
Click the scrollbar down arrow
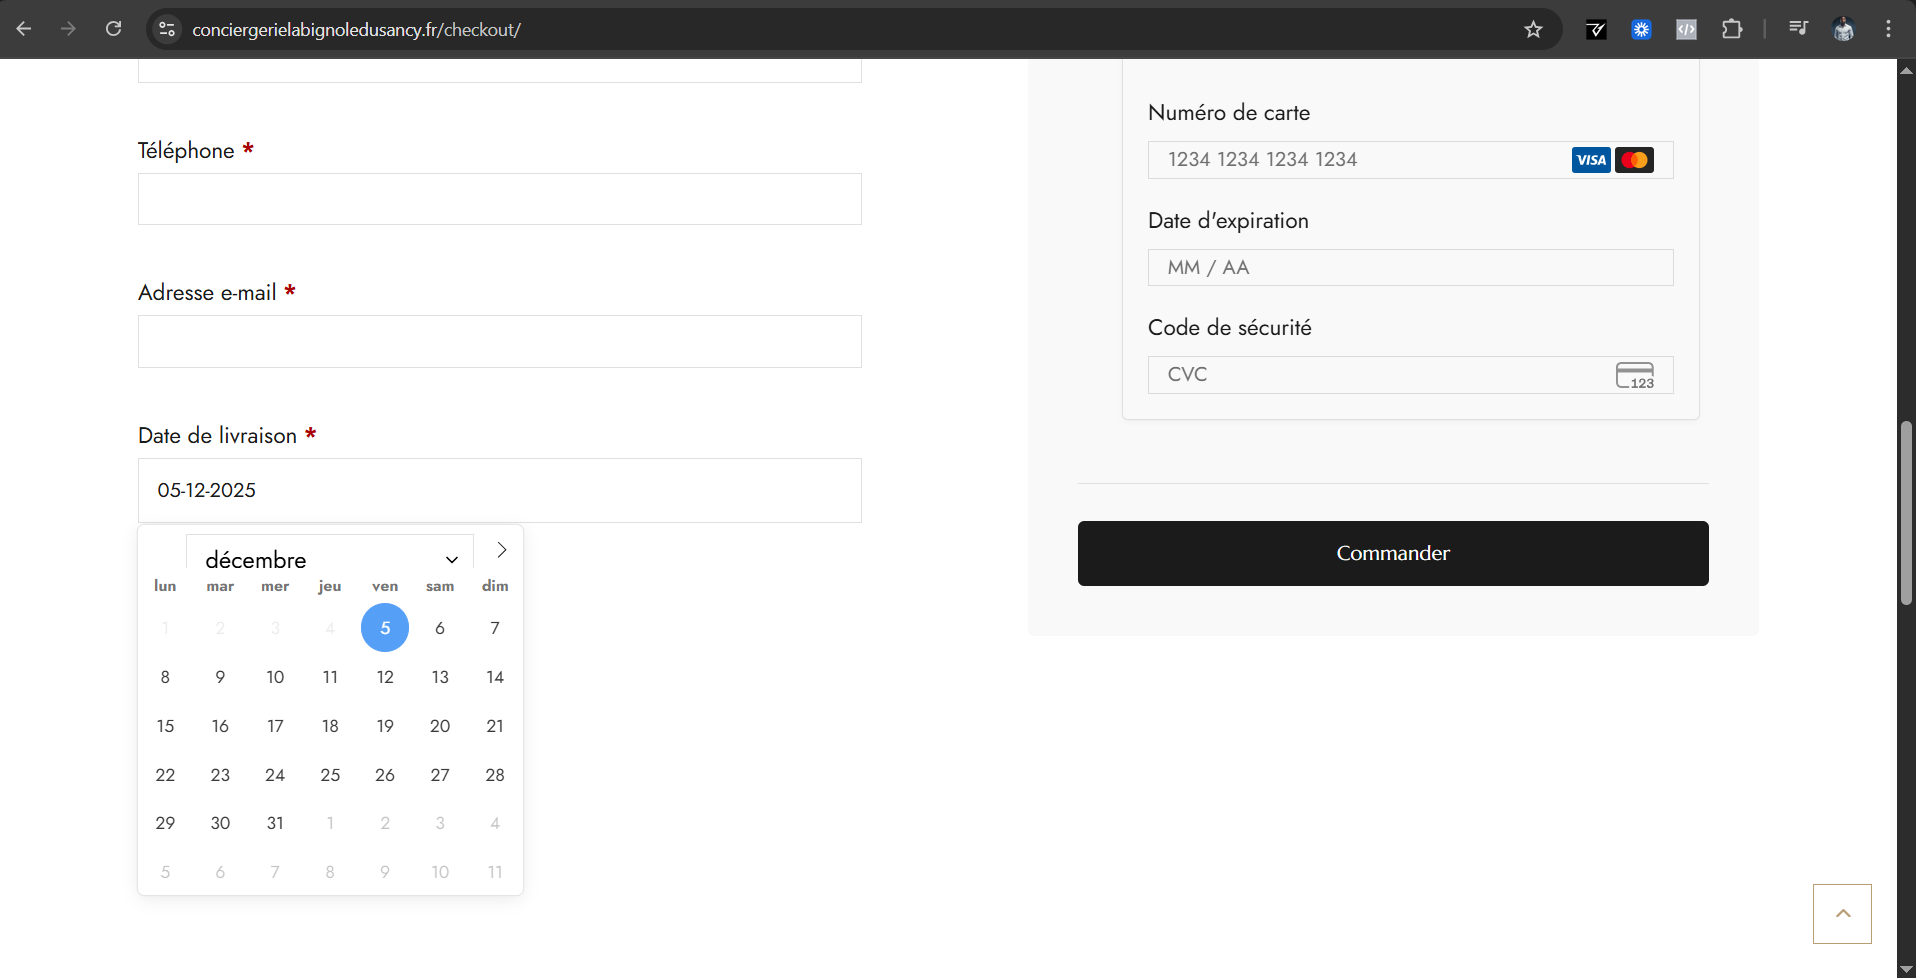pyautogui.click(x=1906, y=970)
